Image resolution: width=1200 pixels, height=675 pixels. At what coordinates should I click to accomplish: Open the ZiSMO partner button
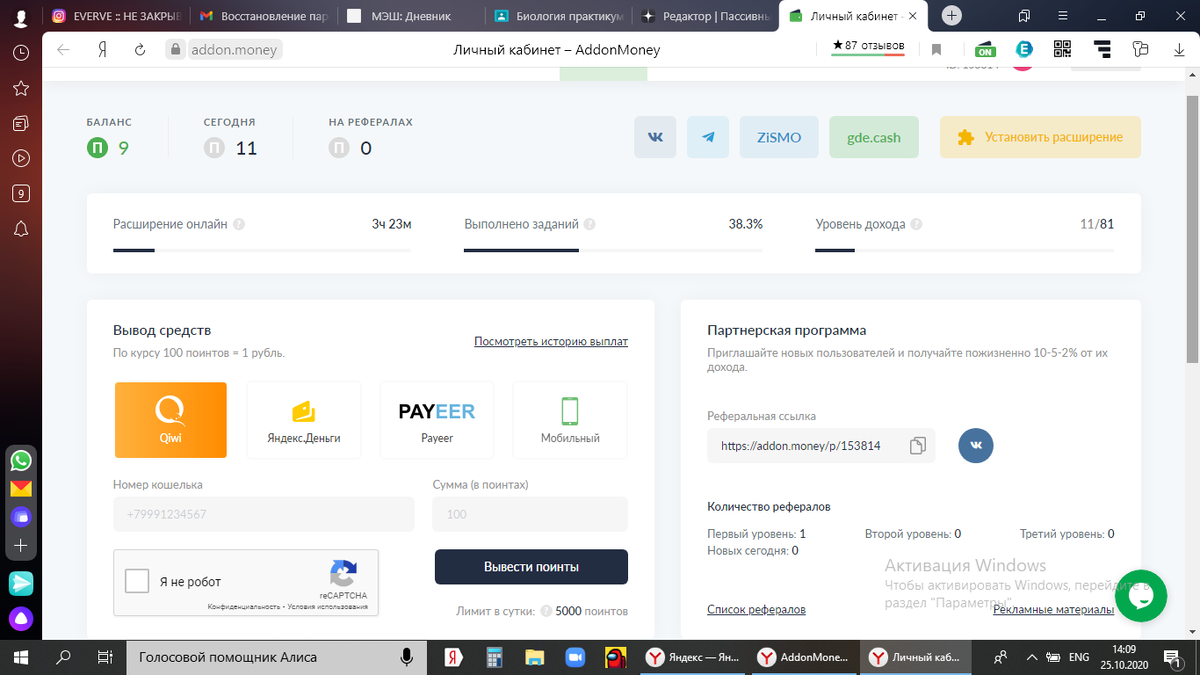point(779,137)
